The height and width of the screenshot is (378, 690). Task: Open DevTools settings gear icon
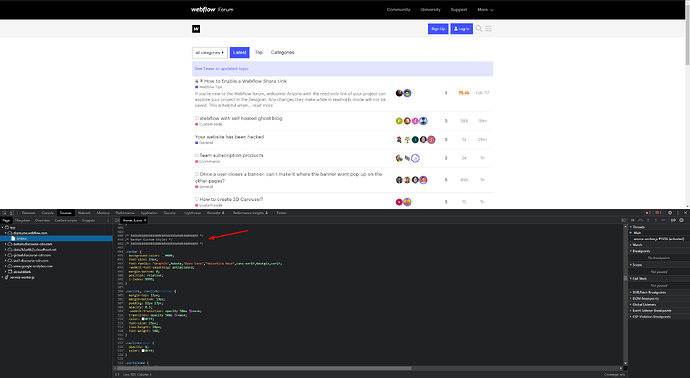point(670,213)
